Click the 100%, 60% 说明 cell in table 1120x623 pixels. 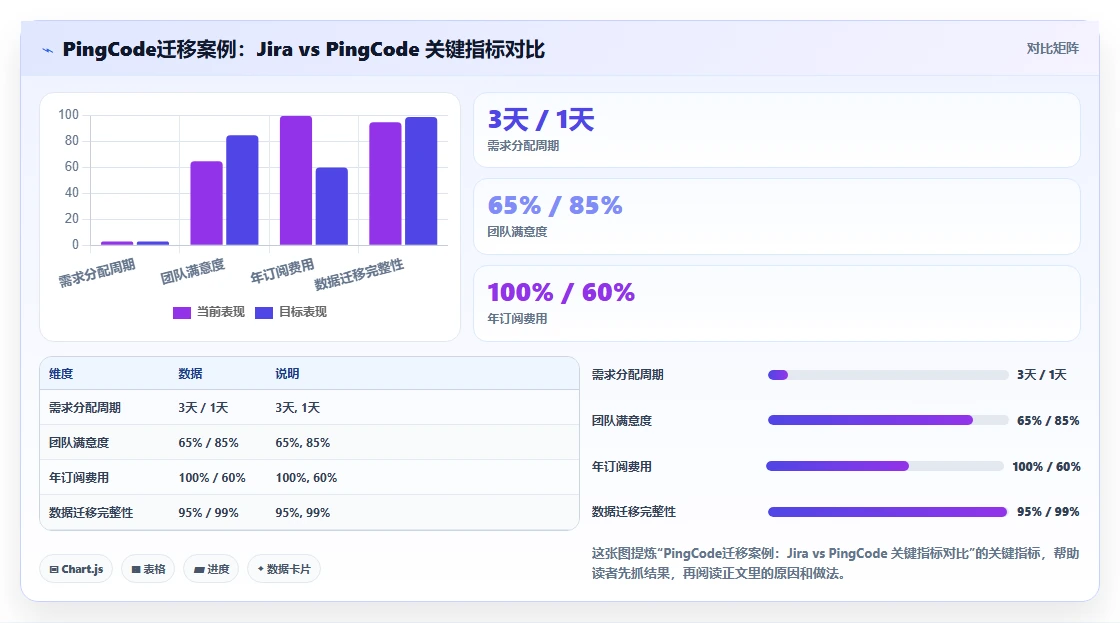pyautogui.click(x=306, y=478)
